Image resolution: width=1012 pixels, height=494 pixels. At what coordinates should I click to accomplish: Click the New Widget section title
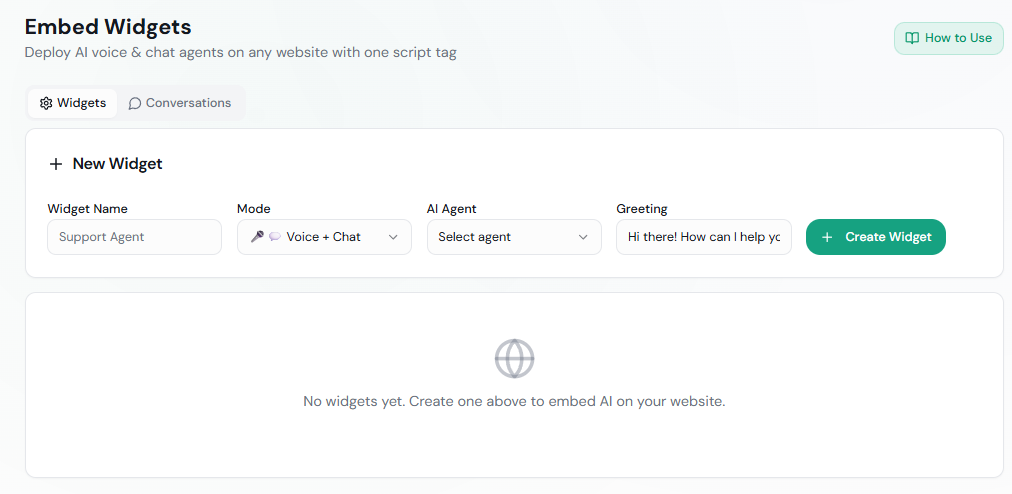pyautogui.click(x=117, y=164)
